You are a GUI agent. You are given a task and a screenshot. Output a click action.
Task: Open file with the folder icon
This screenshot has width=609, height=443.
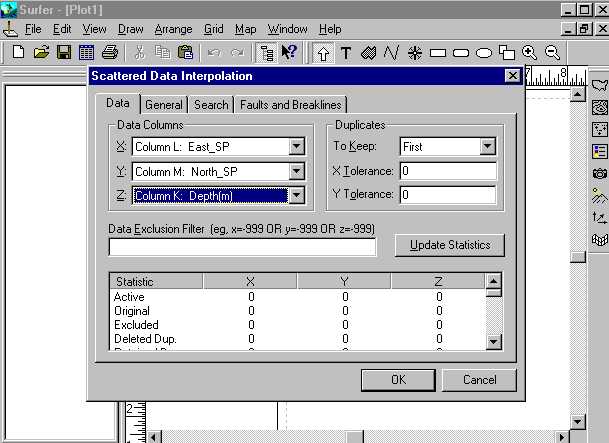(x=41, y=52)
